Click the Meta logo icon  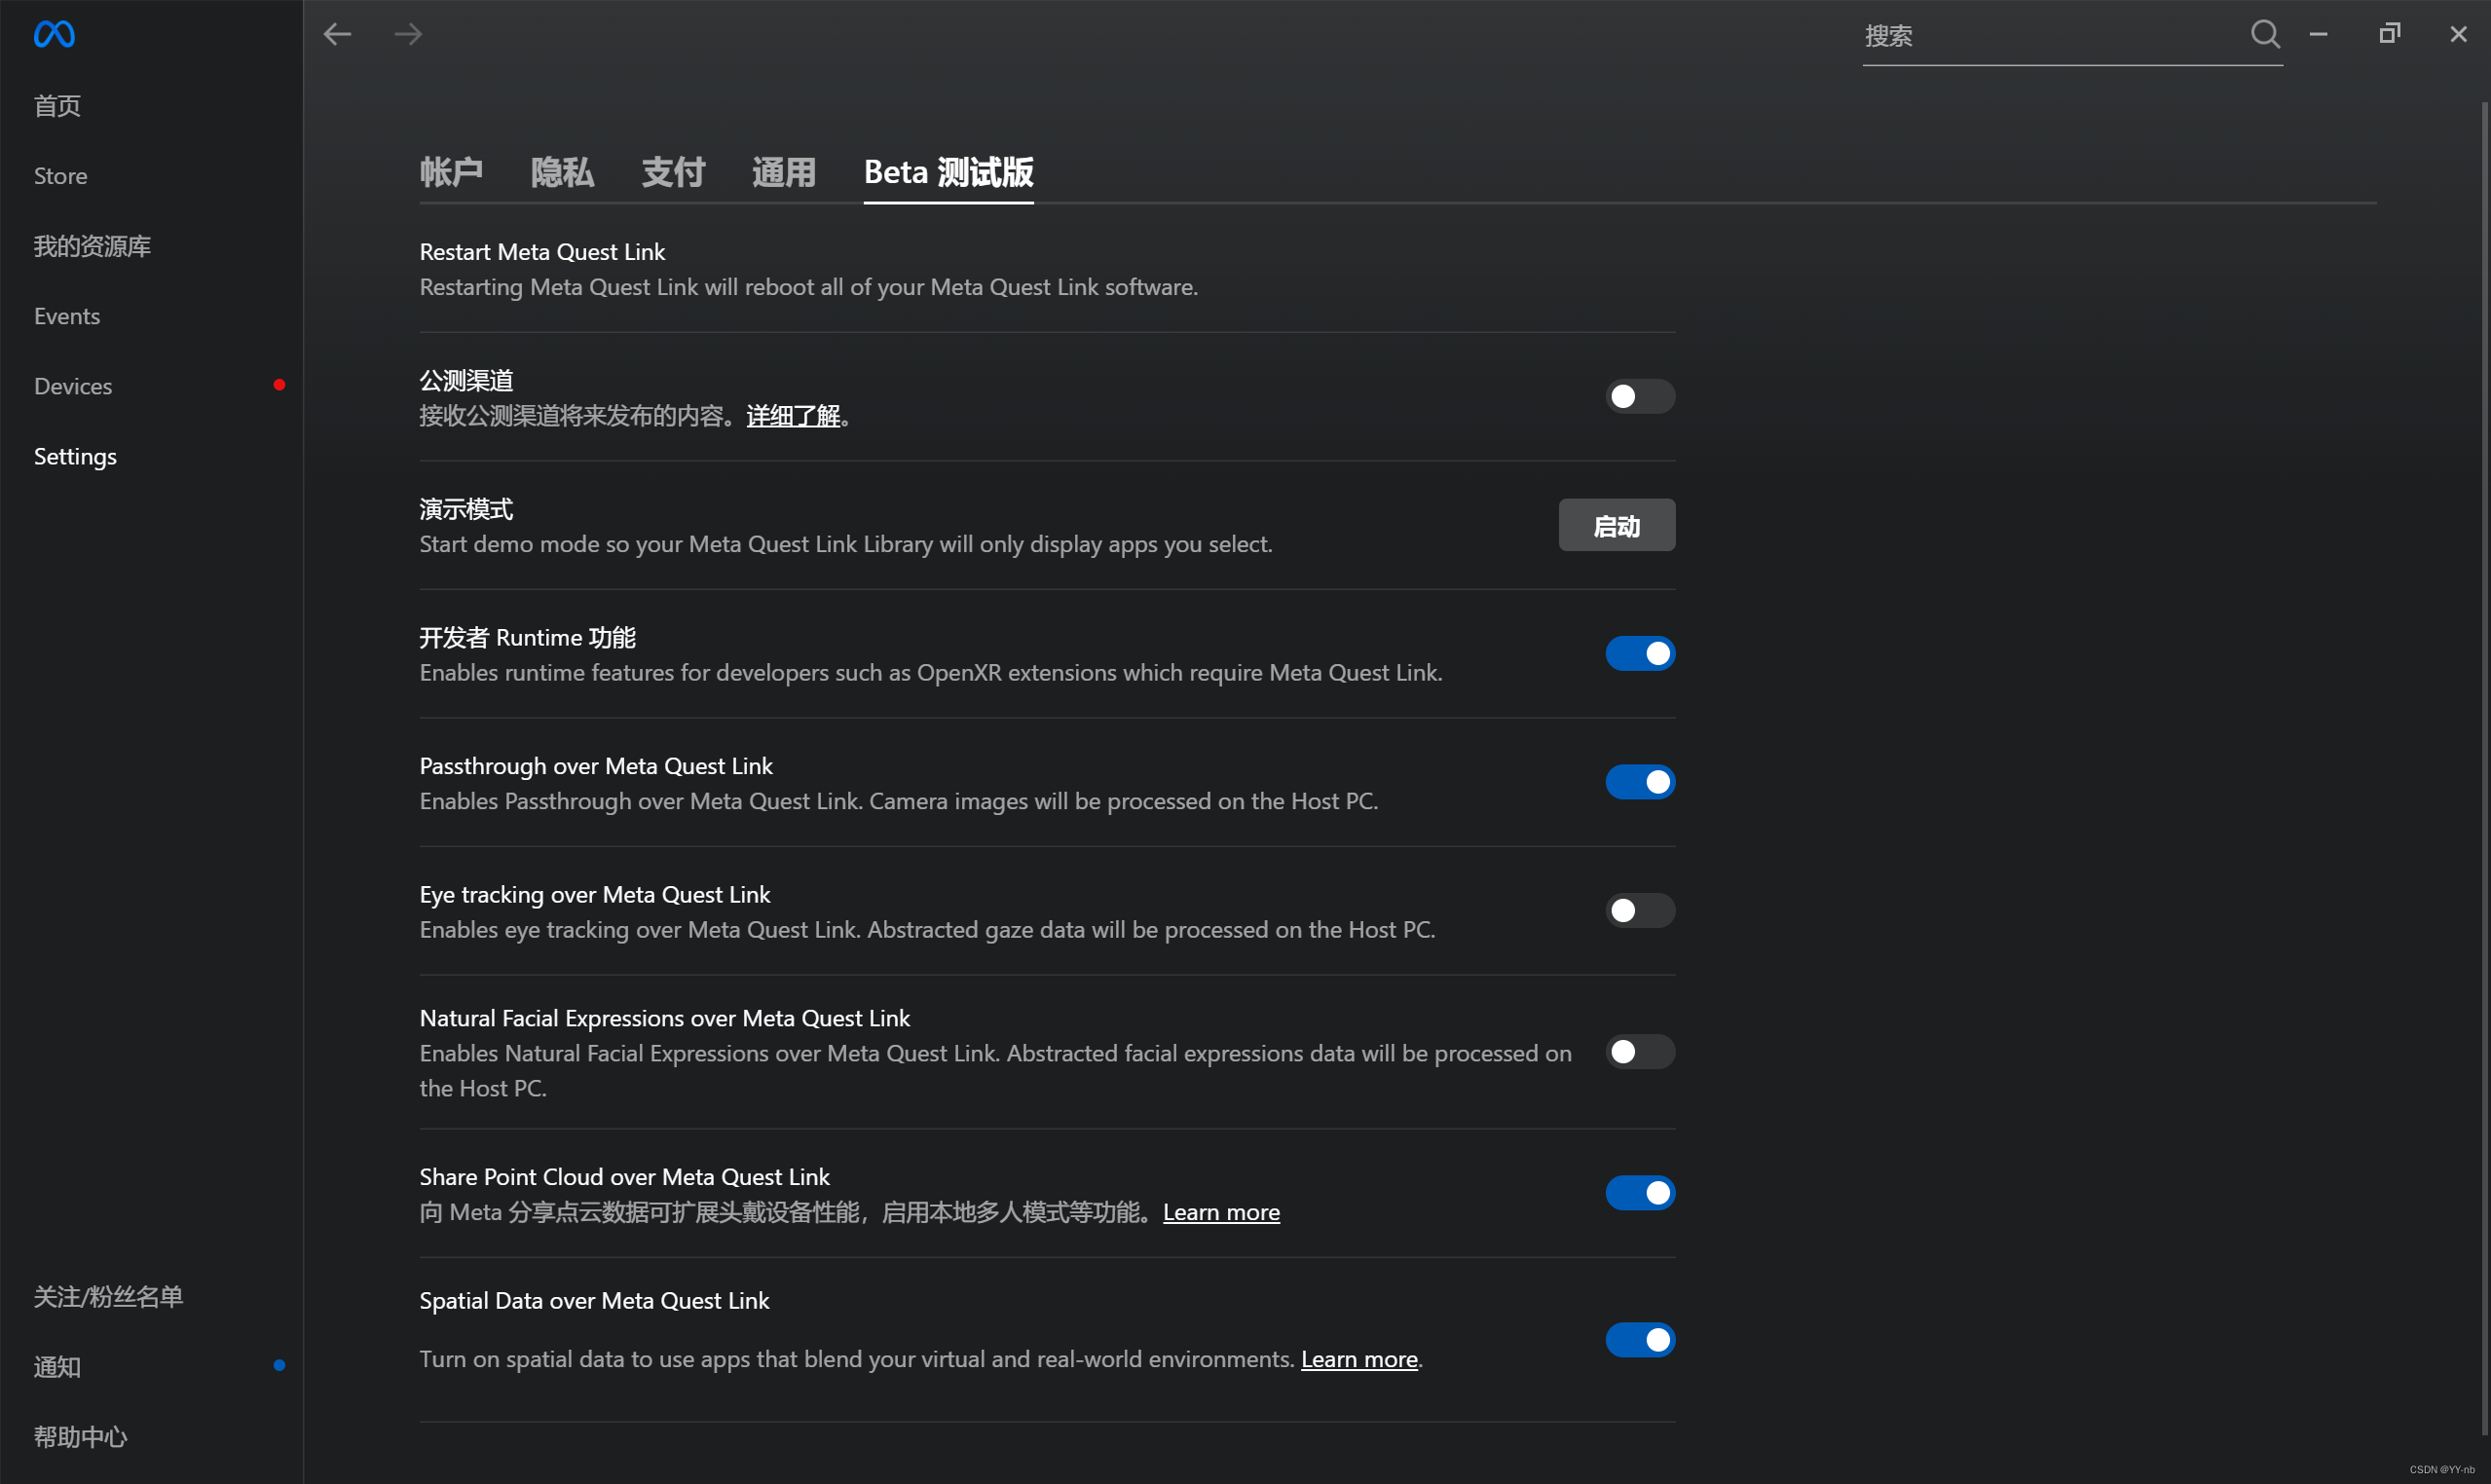click(54, 35)
